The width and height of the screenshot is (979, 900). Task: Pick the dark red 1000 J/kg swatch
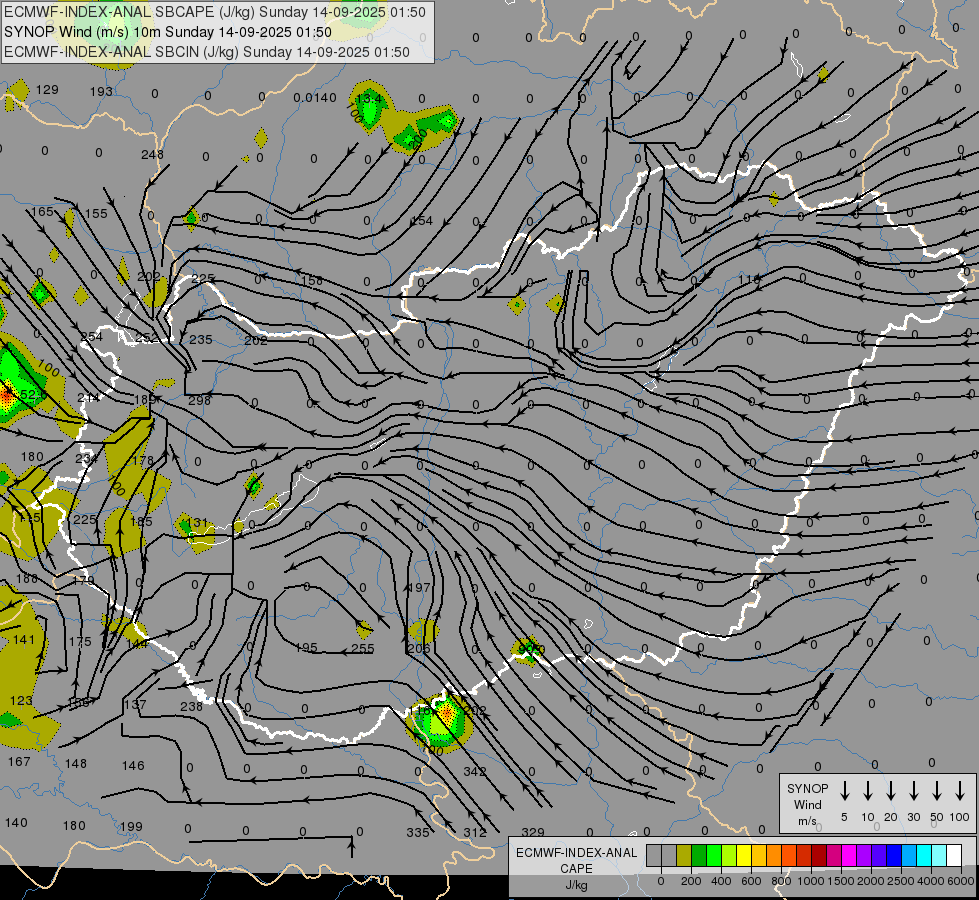(819, 855)
